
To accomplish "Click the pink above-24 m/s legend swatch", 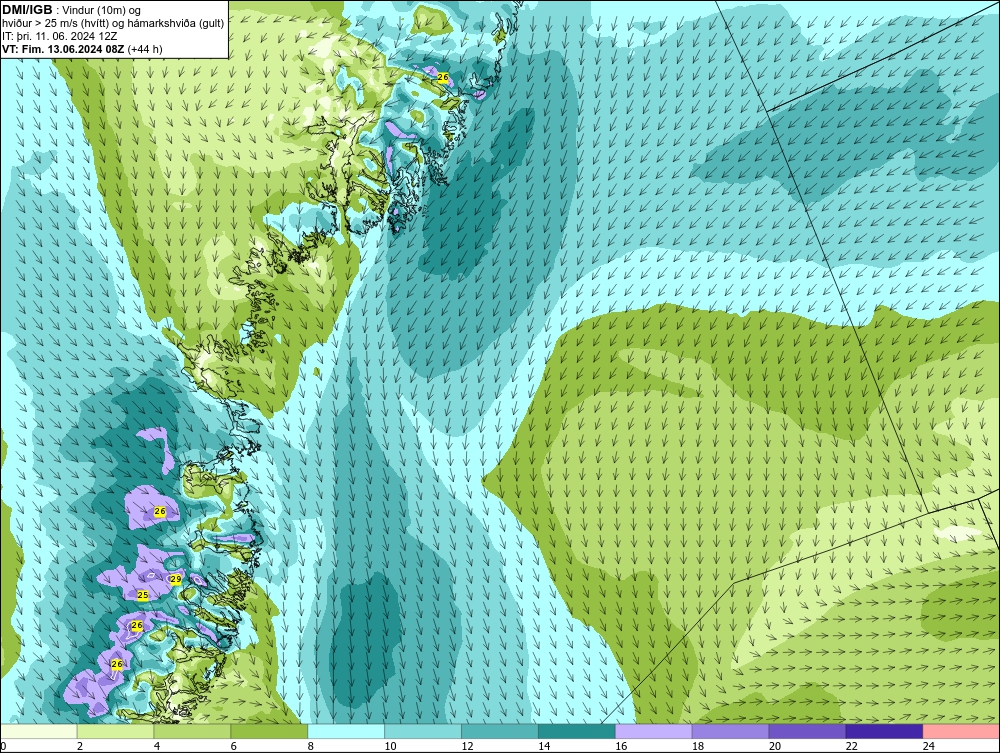I will click(x=961, y=731).
